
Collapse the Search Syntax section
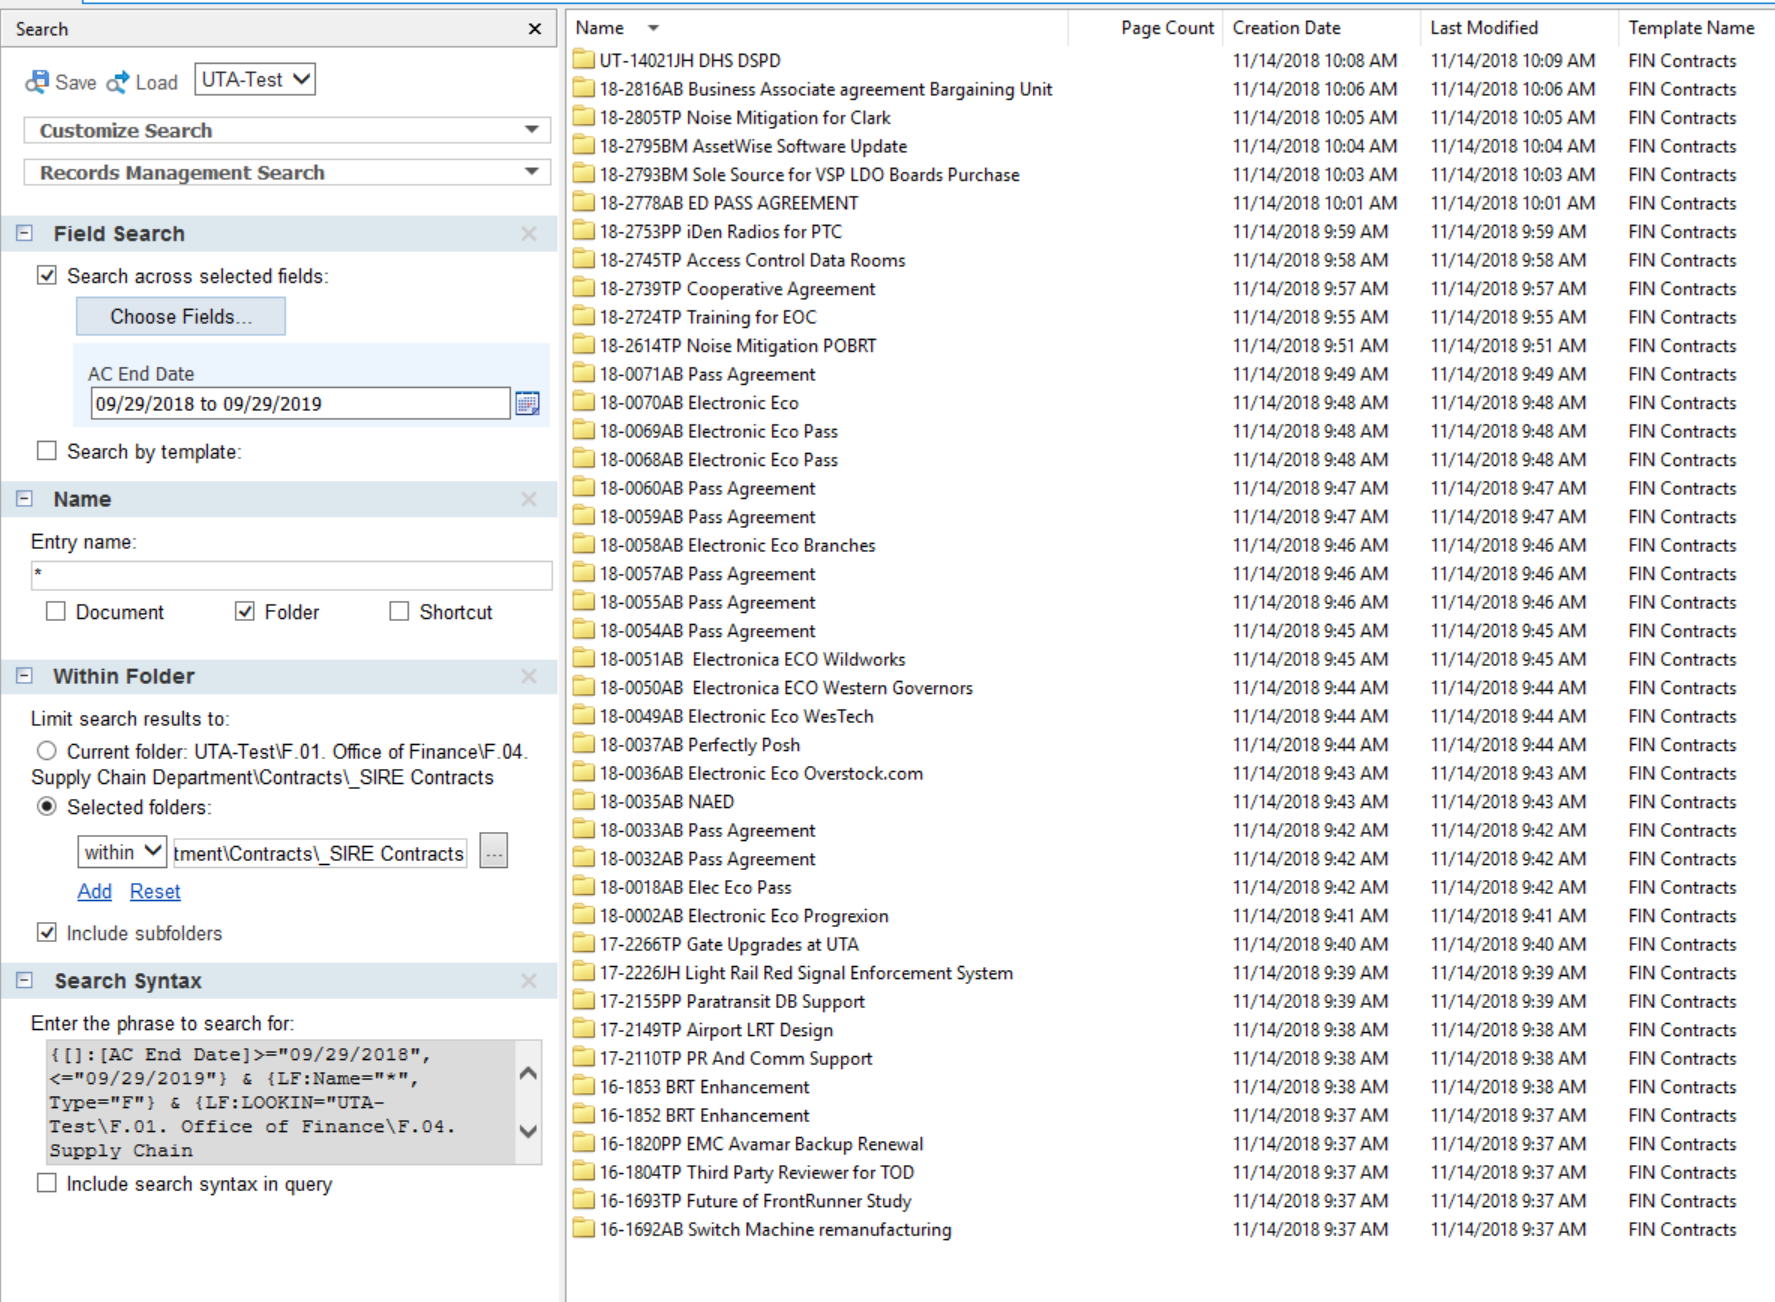pos(25,981)
